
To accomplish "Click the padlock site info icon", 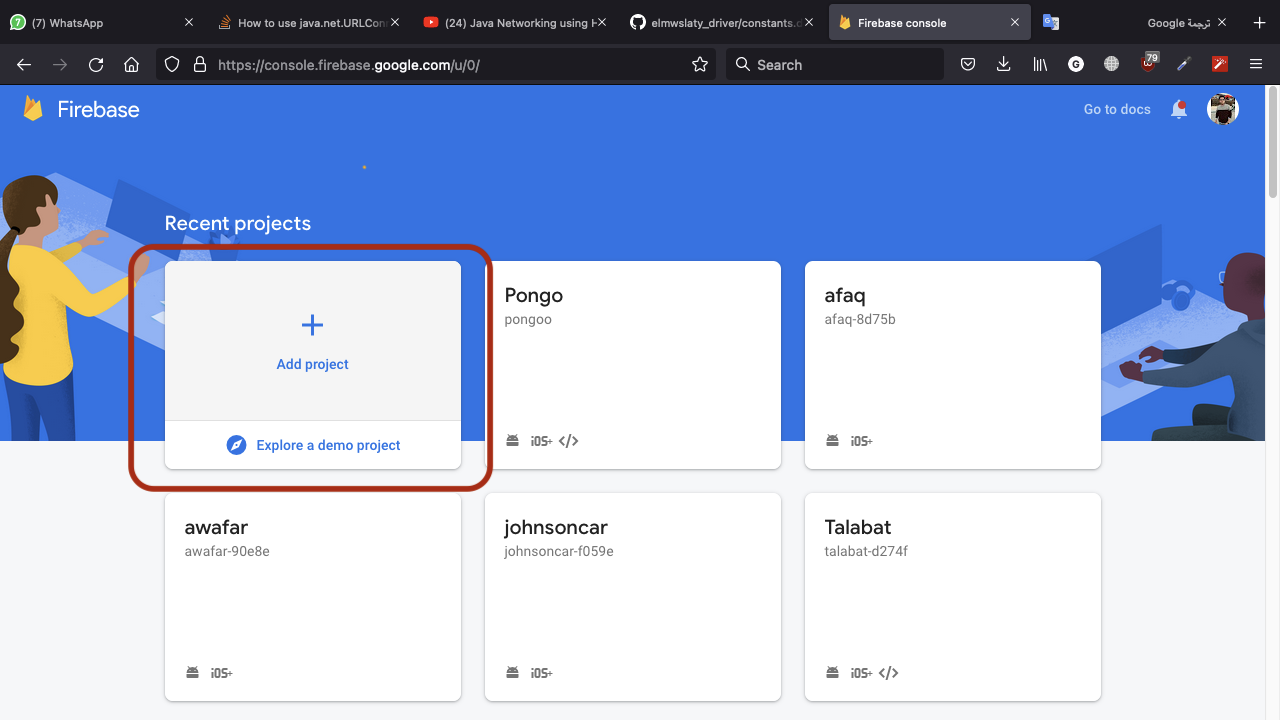I will (x=200, y=64).
